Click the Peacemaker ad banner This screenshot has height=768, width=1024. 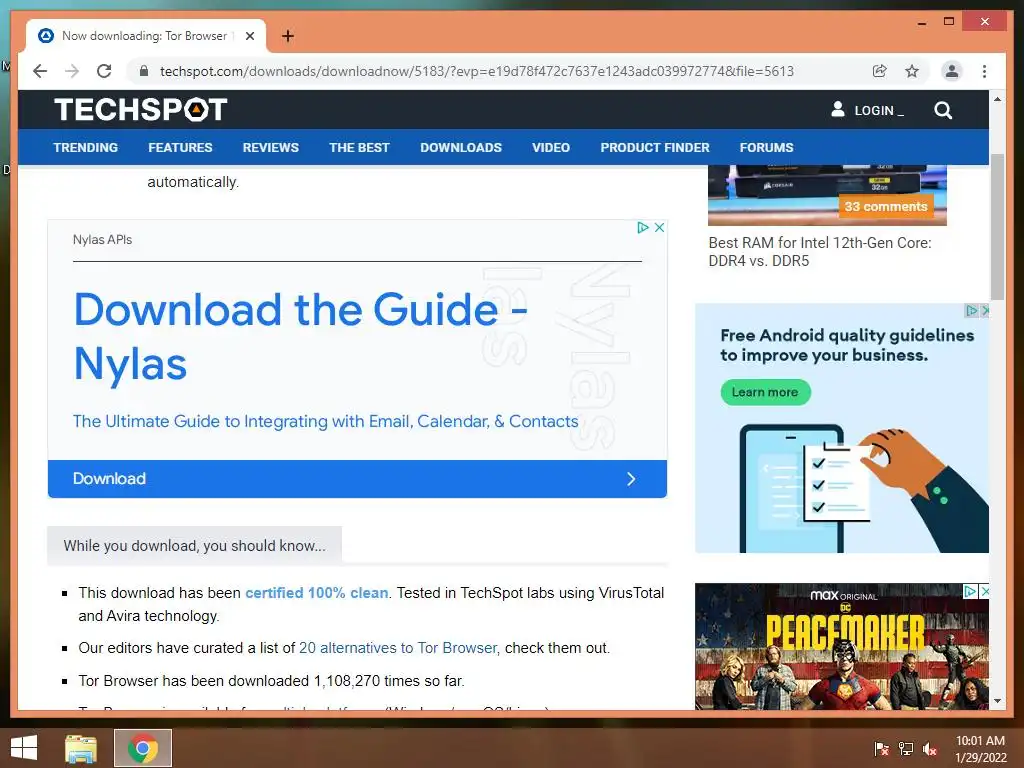pyautogui.click(x=842, y=646)
